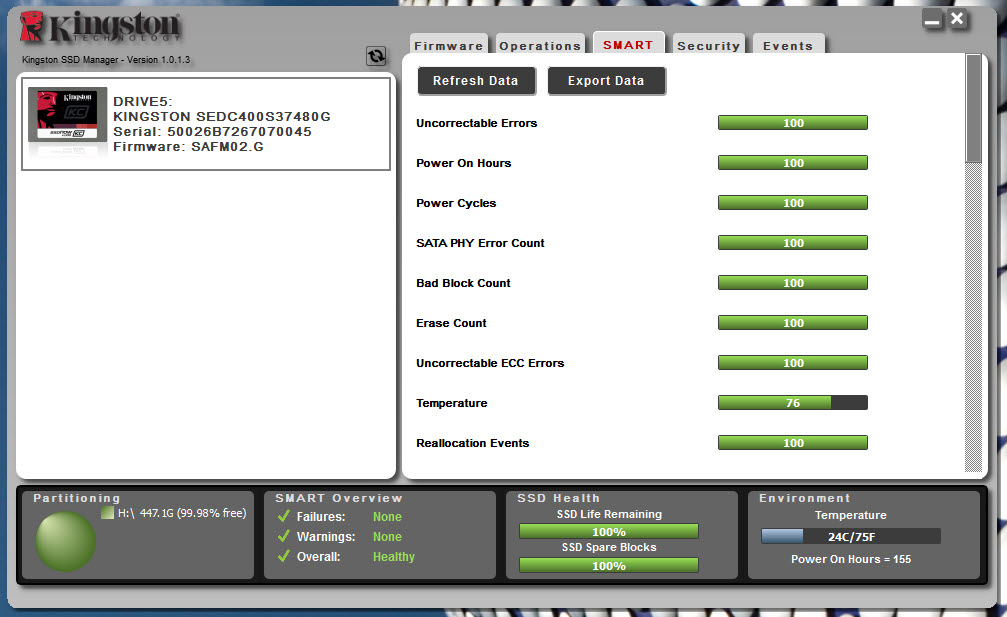The height and width of the screenshot is (617, 1007).
Task: Click the green partition pie chart
Action: tap(65, 541)
